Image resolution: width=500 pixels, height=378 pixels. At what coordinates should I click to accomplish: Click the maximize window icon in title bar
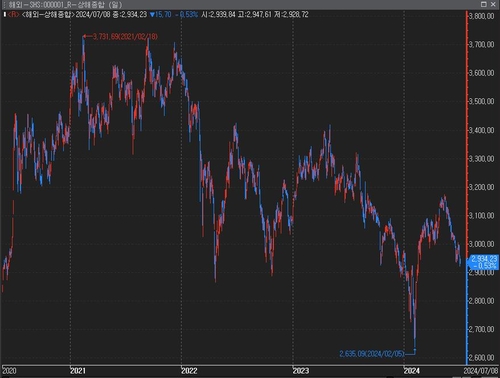click(x=484, y=4)
